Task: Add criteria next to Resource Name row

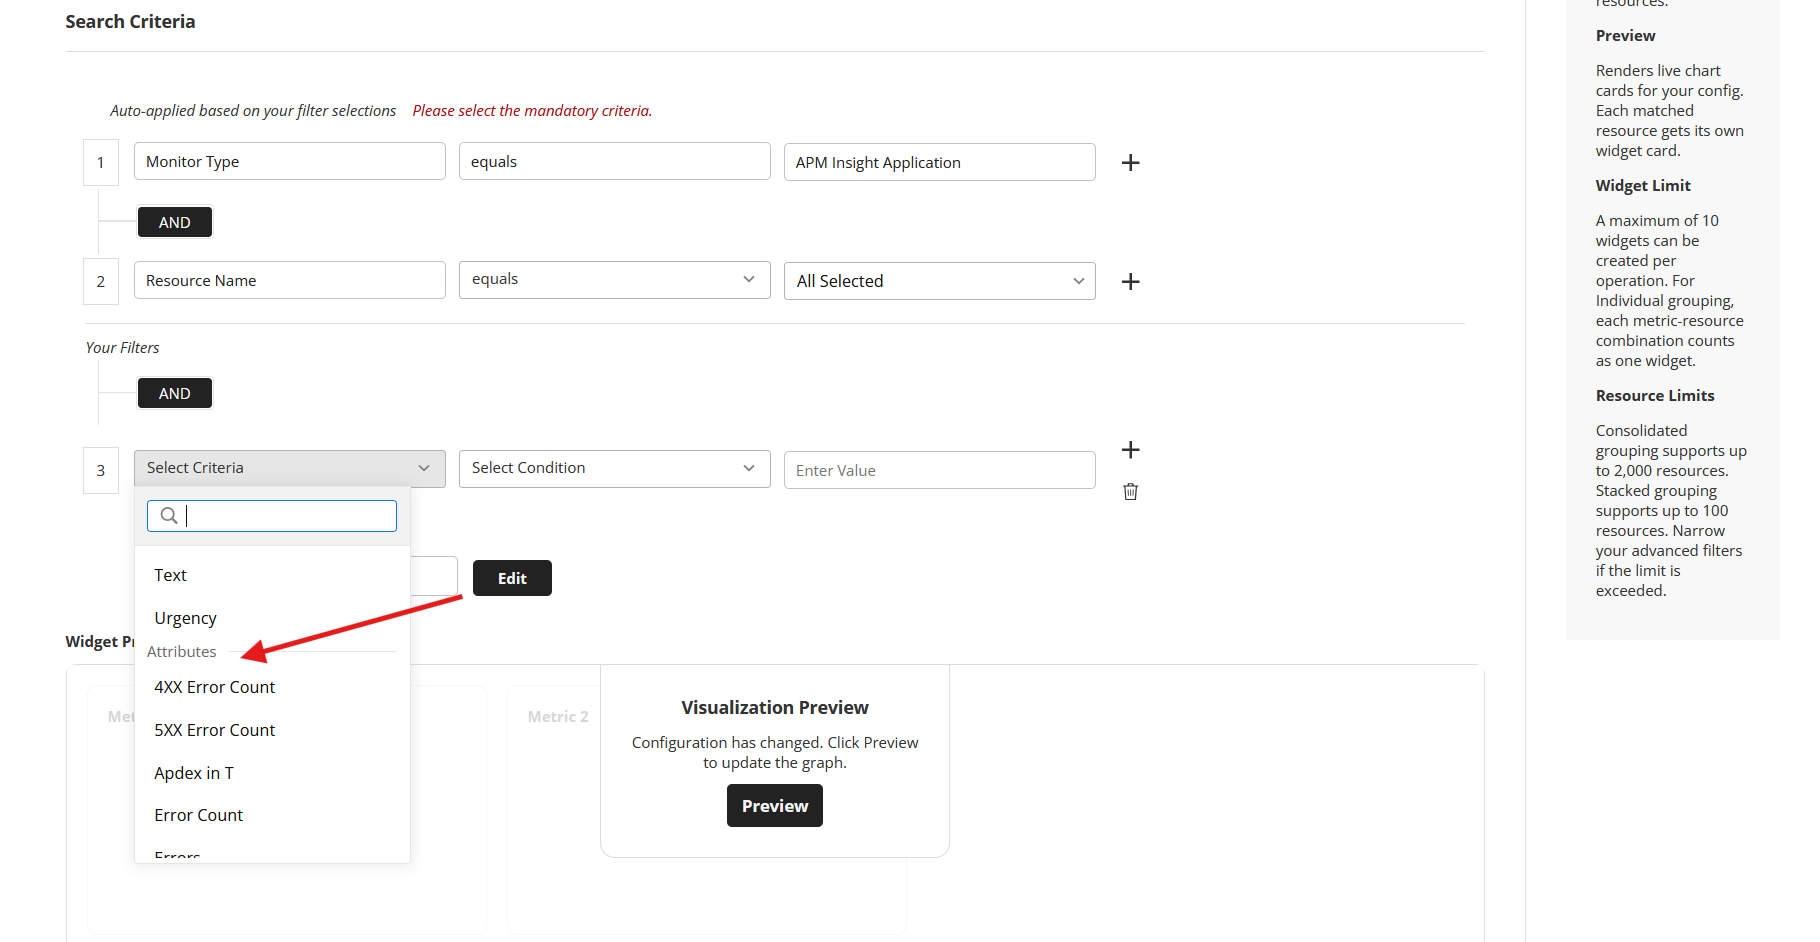Action: tap(1130, 281)
